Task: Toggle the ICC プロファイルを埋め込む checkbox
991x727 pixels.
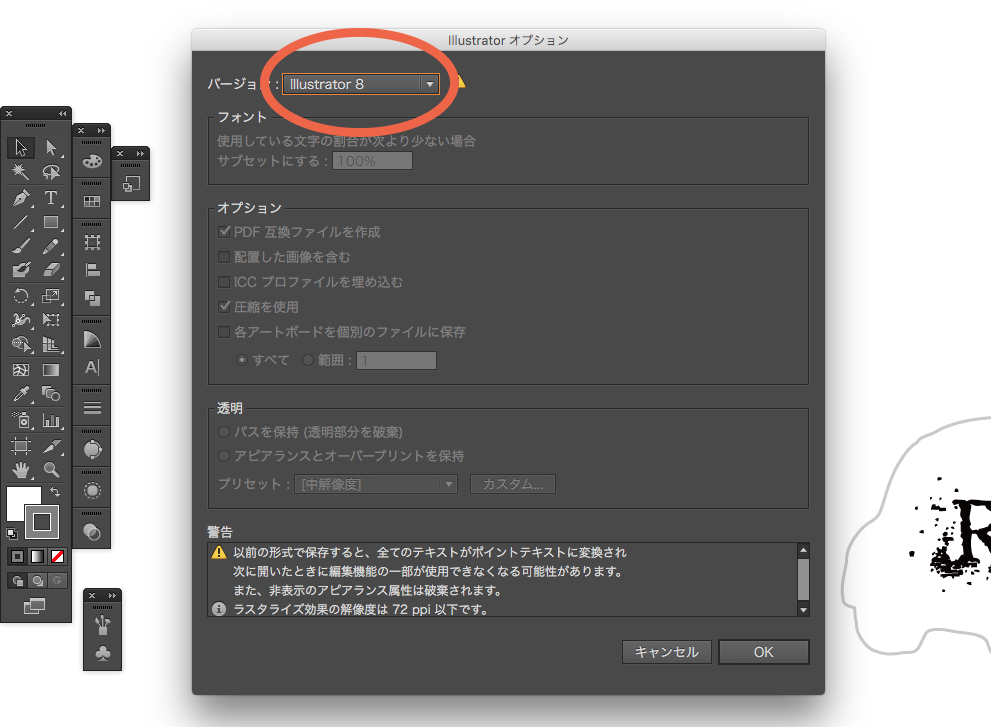Action: (x=224, y=282)
